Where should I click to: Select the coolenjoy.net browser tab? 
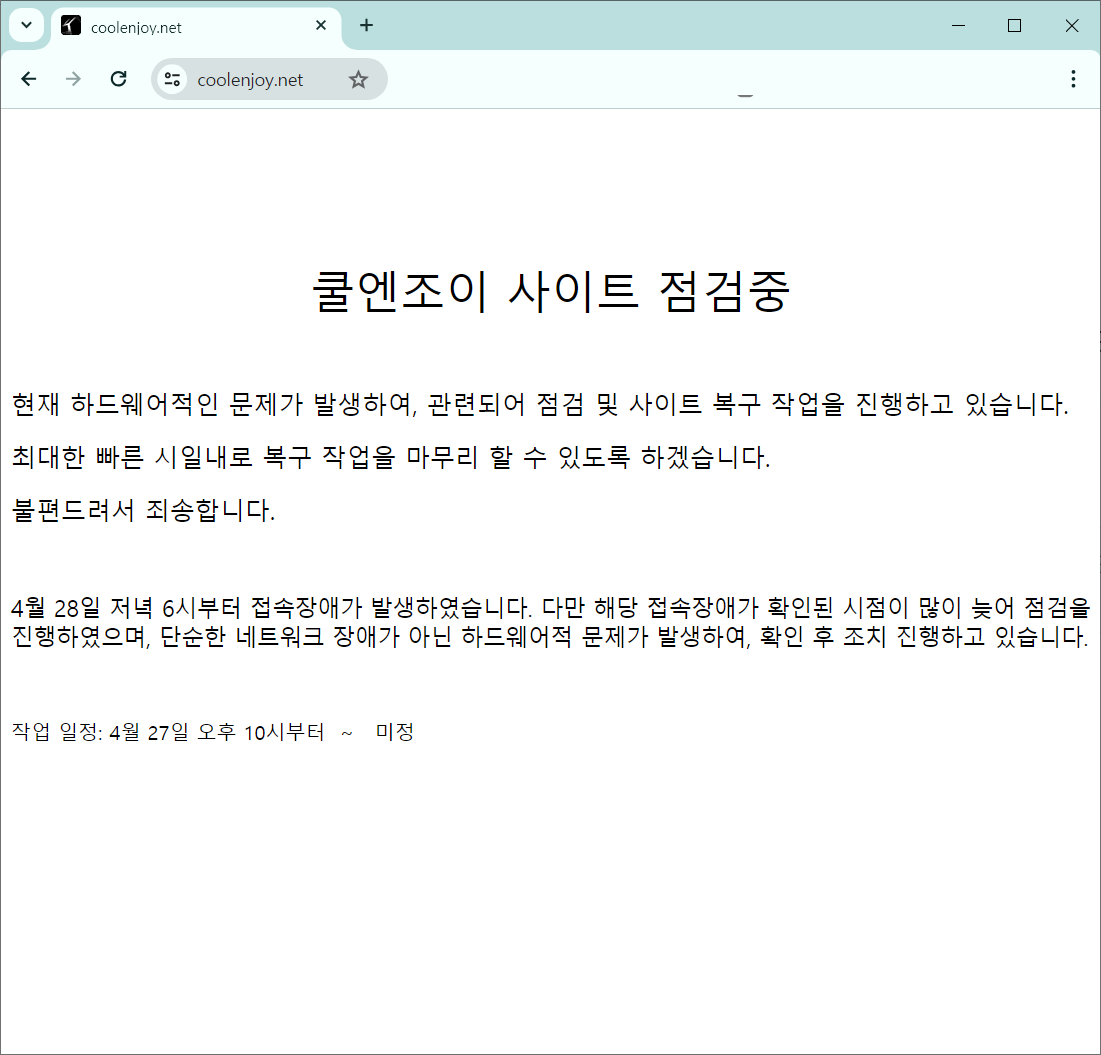[x=196, y=27]
